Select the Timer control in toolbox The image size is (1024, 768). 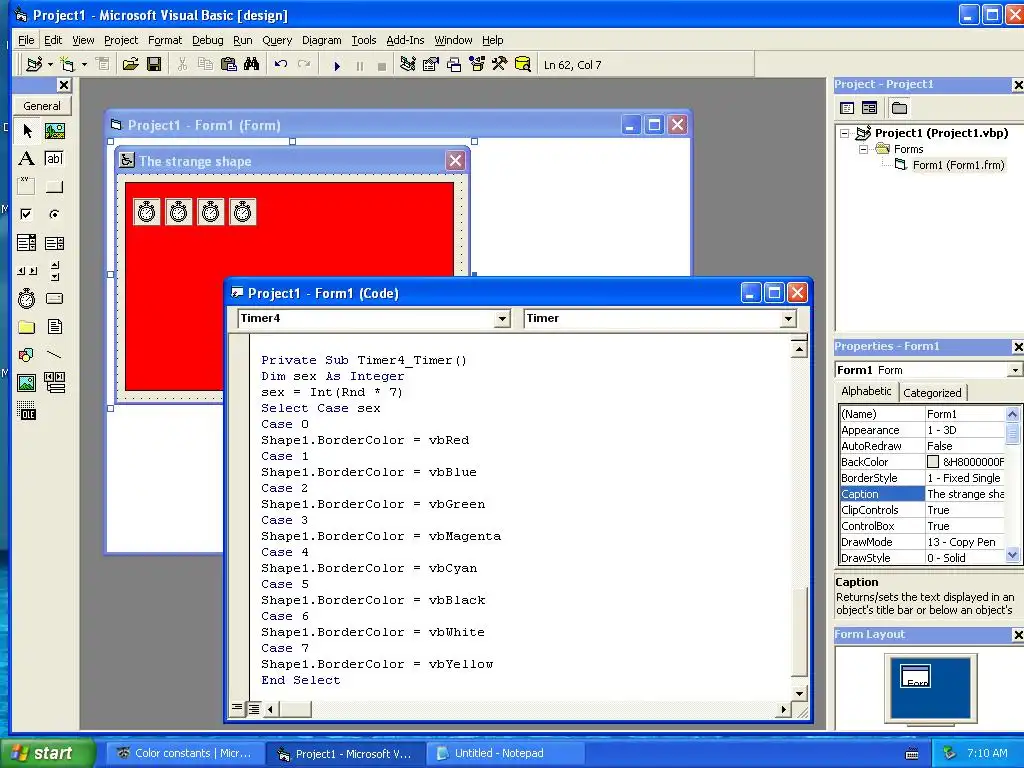click(x=27, y=298)
